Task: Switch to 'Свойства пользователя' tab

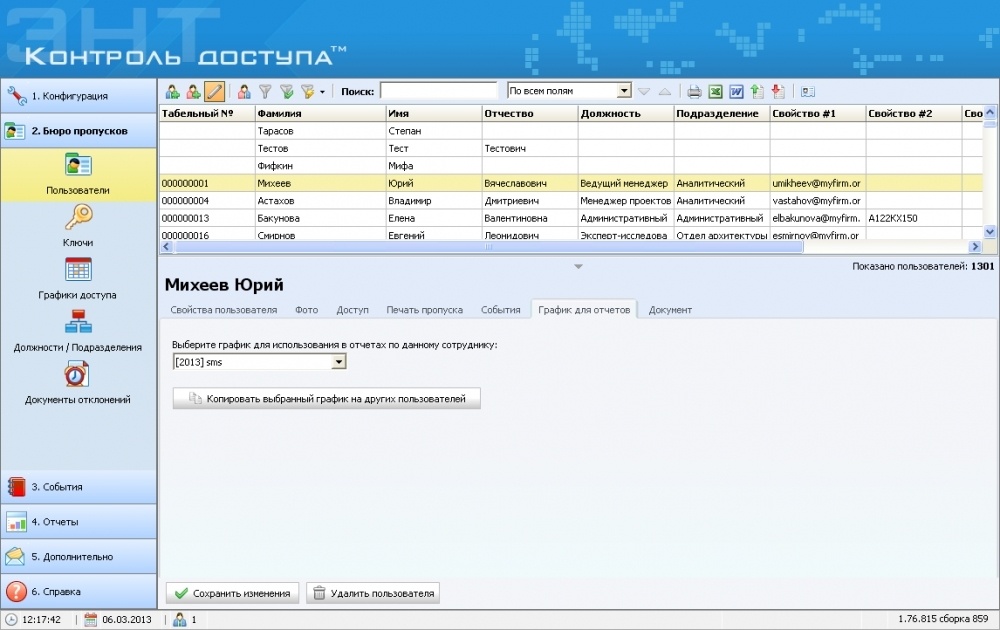Action: pyautogui.click(x=224, y=310)
